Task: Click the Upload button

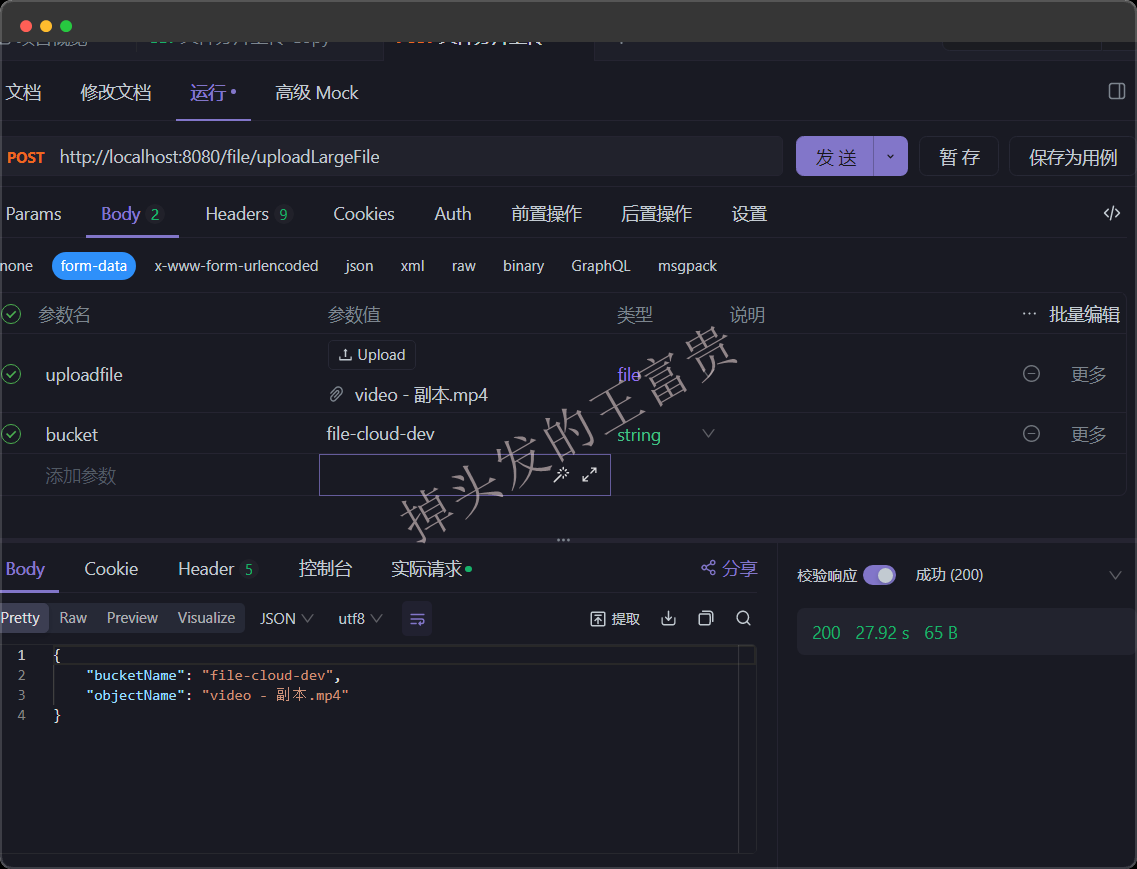Action: [x=372, y=355]
